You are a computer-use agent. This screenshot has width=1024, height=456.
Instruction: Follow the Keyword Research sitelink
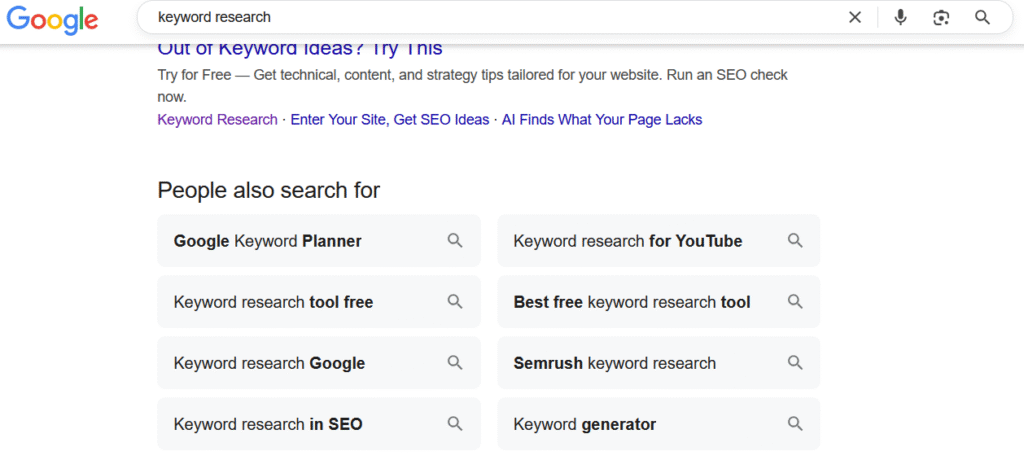click(217, 120)
